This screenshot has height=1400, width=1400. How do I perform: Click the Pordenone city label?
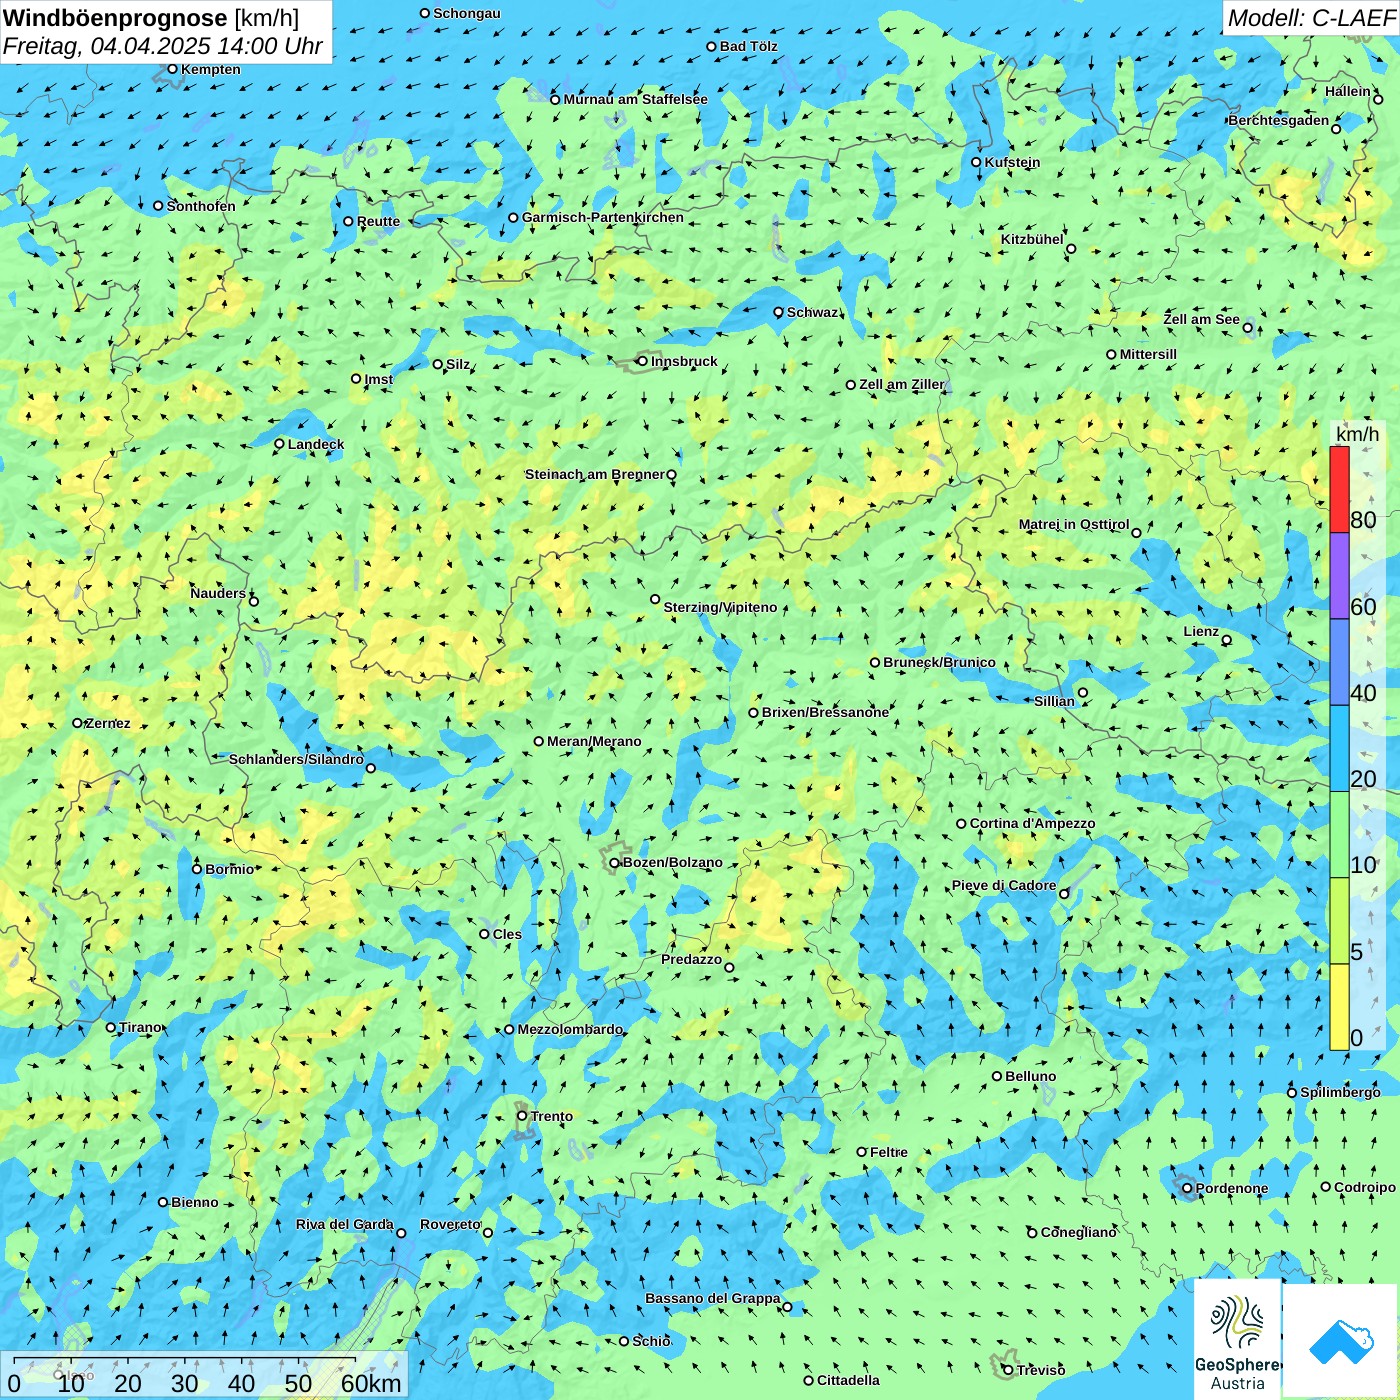click(x=1232, y=1188)
